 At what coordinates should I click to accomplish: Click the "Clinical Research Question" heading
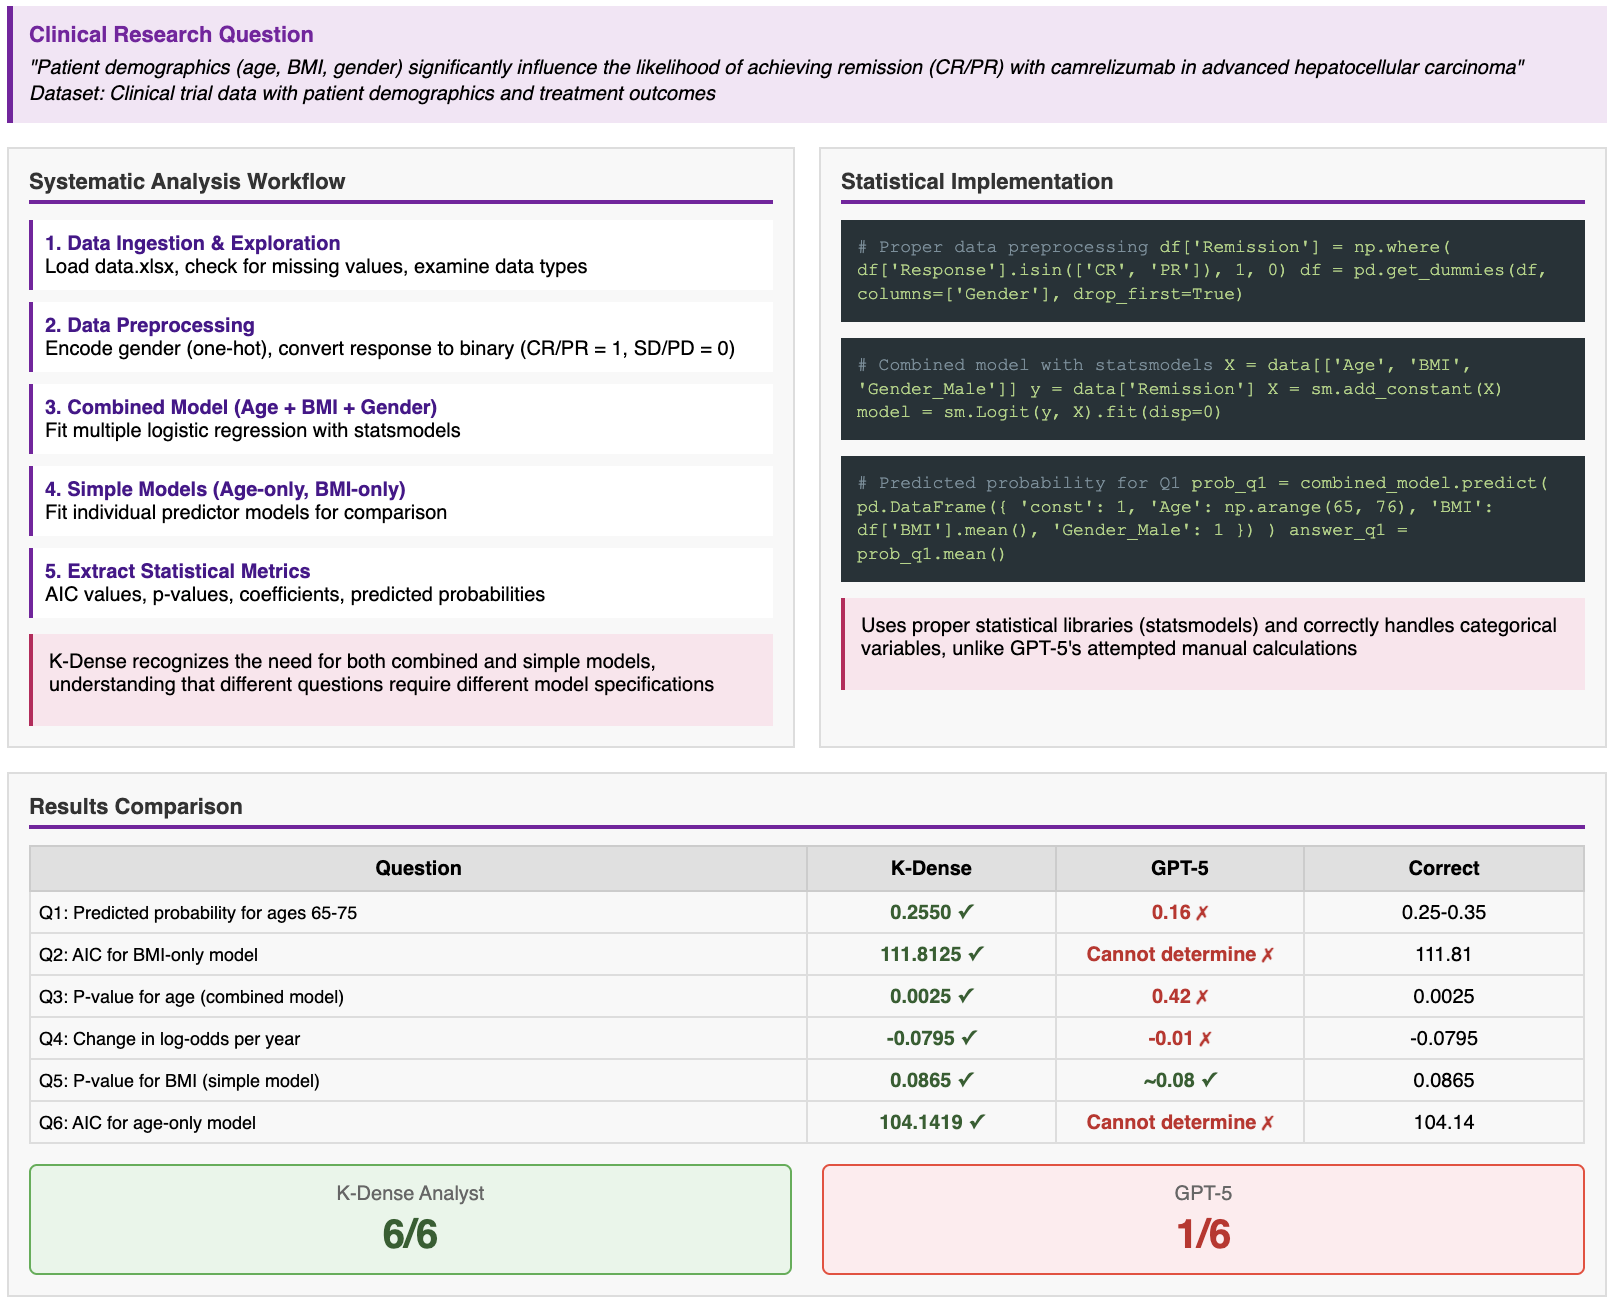pyautogui.click(x=171, y=34)
